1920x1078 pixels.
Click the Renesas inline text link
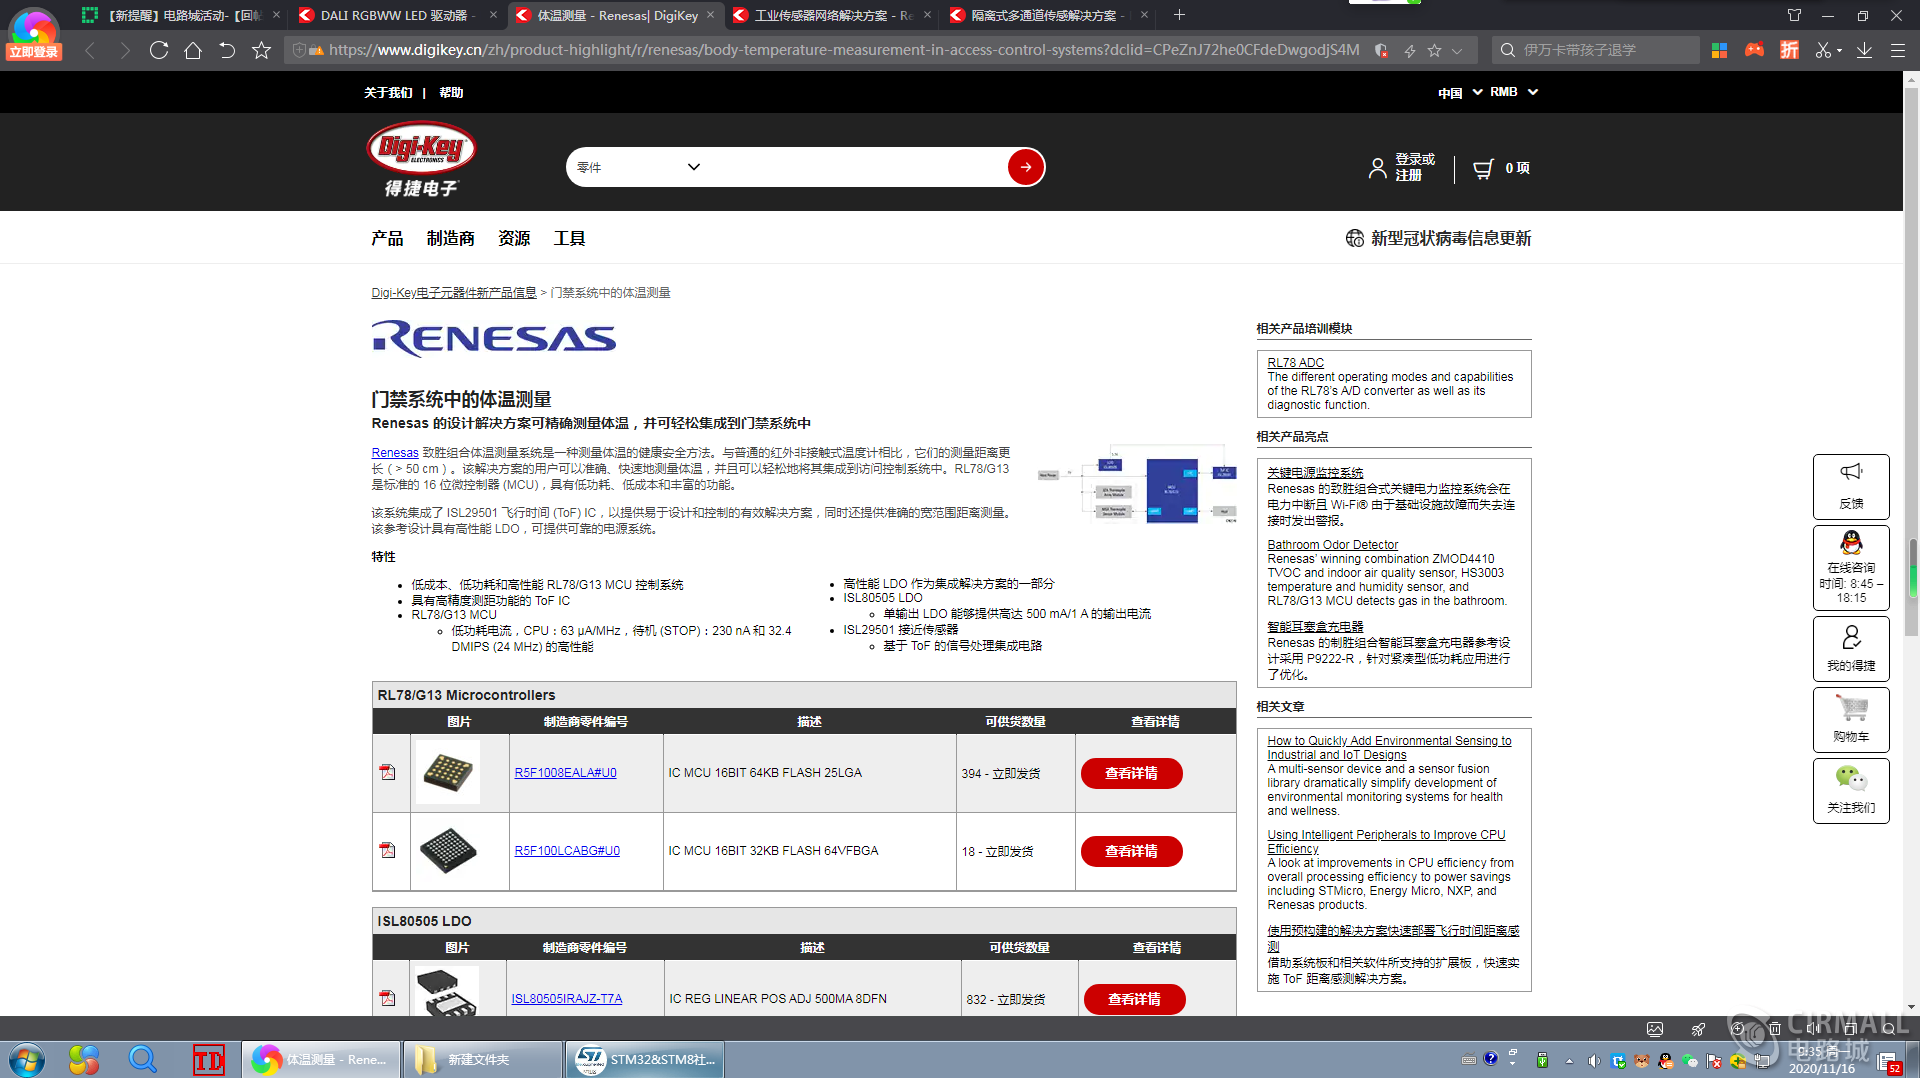pos(395,453)
